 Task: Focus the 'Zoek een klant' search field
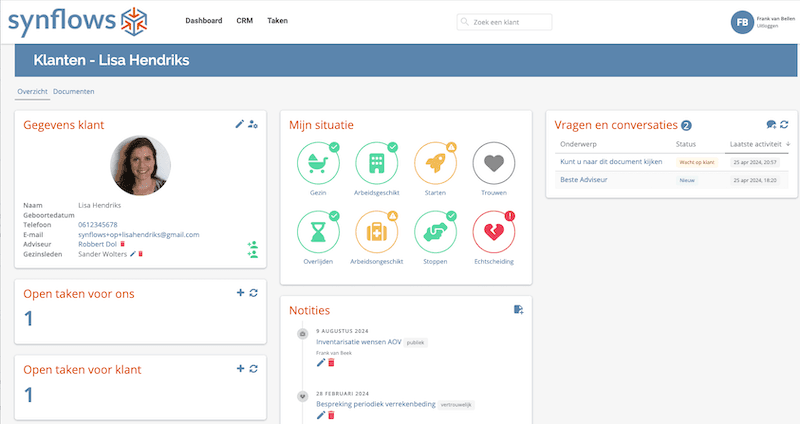(x=504, y=22)
